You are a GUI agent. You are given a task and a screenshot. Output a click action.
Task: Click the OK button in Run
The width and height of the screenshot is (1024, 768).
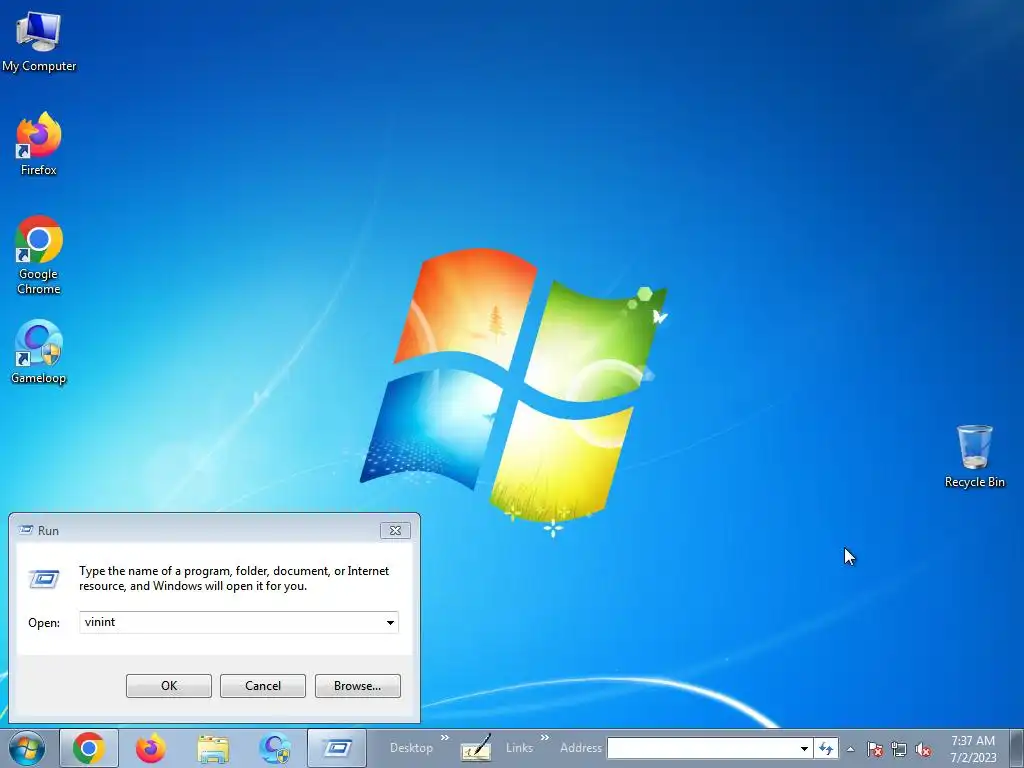coord(168,686)
